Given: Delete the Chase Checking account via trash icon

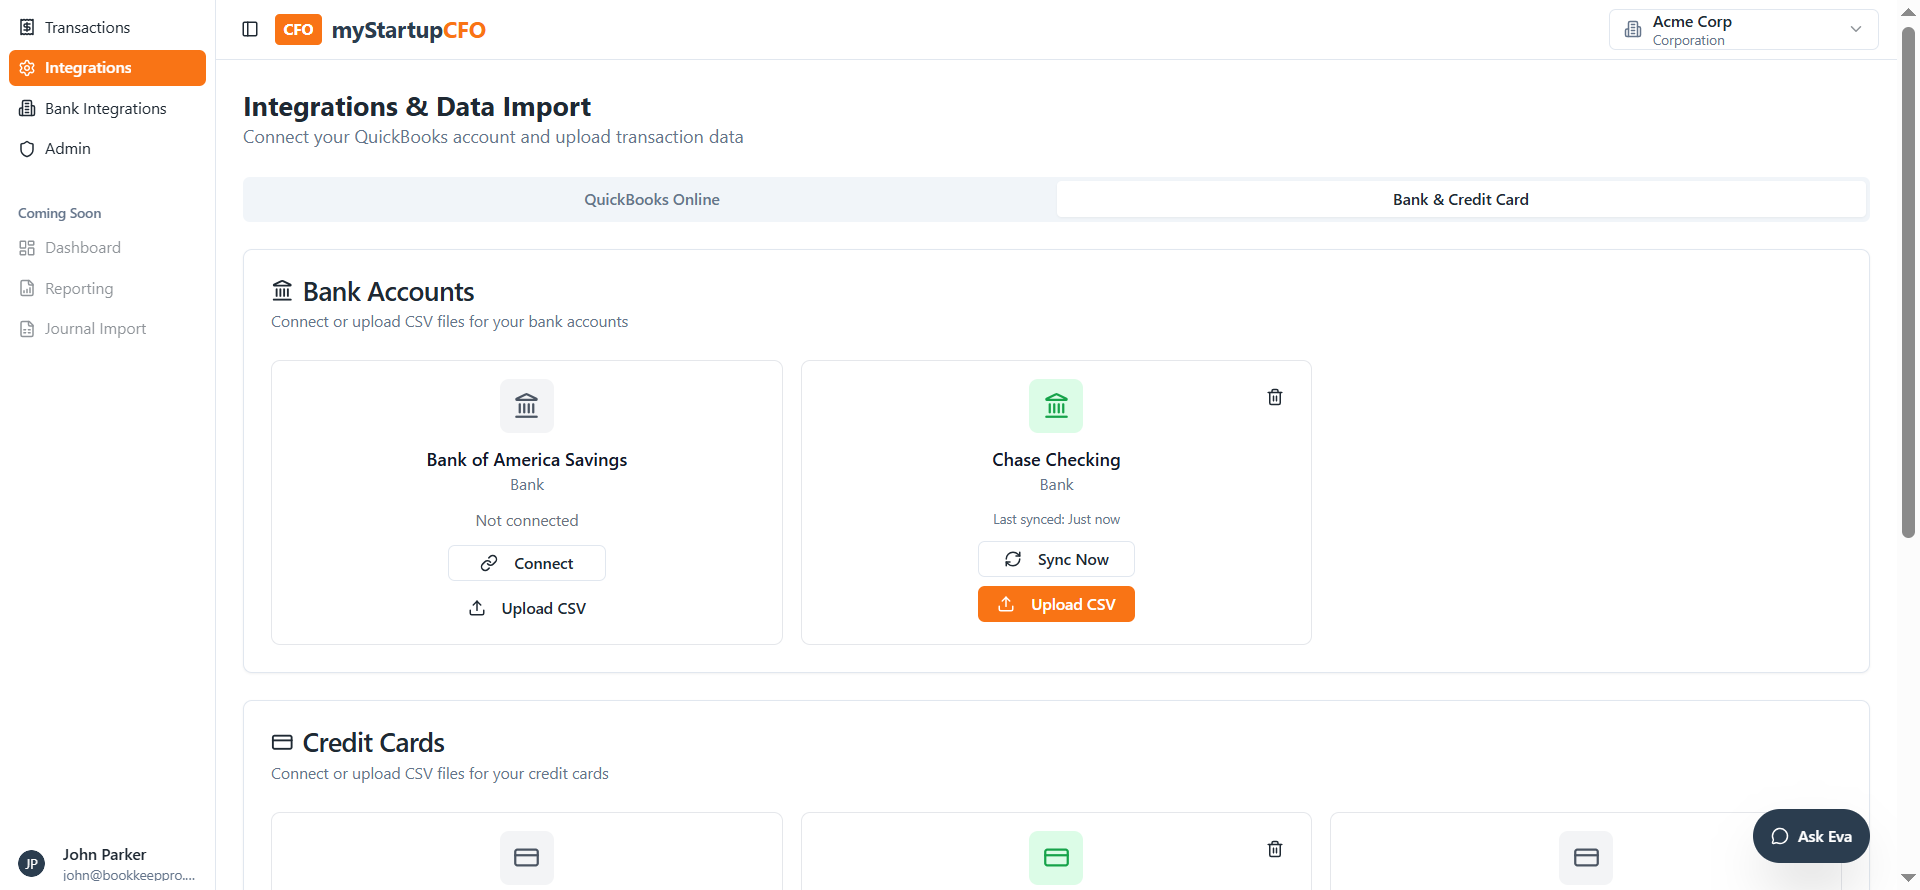Looking at the screenshot, I should (1275, 397).
